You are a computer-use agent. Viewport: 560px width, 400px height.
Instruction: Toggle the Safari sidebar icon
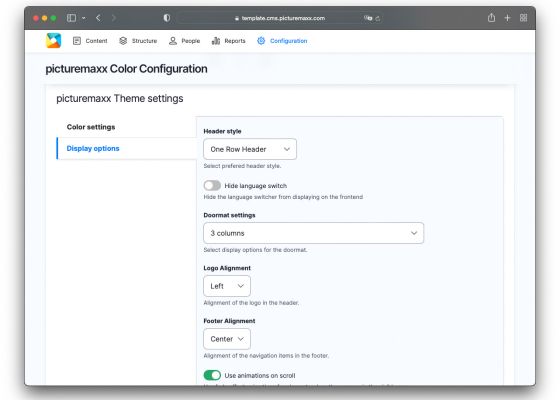(71, 18)
